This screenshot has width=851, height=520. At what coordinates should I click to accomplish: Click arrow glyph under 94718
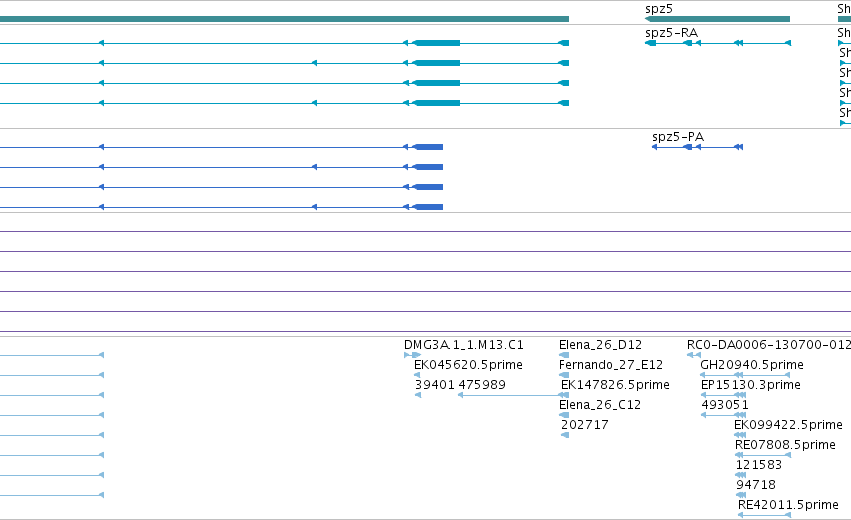[x=741, y=495]
